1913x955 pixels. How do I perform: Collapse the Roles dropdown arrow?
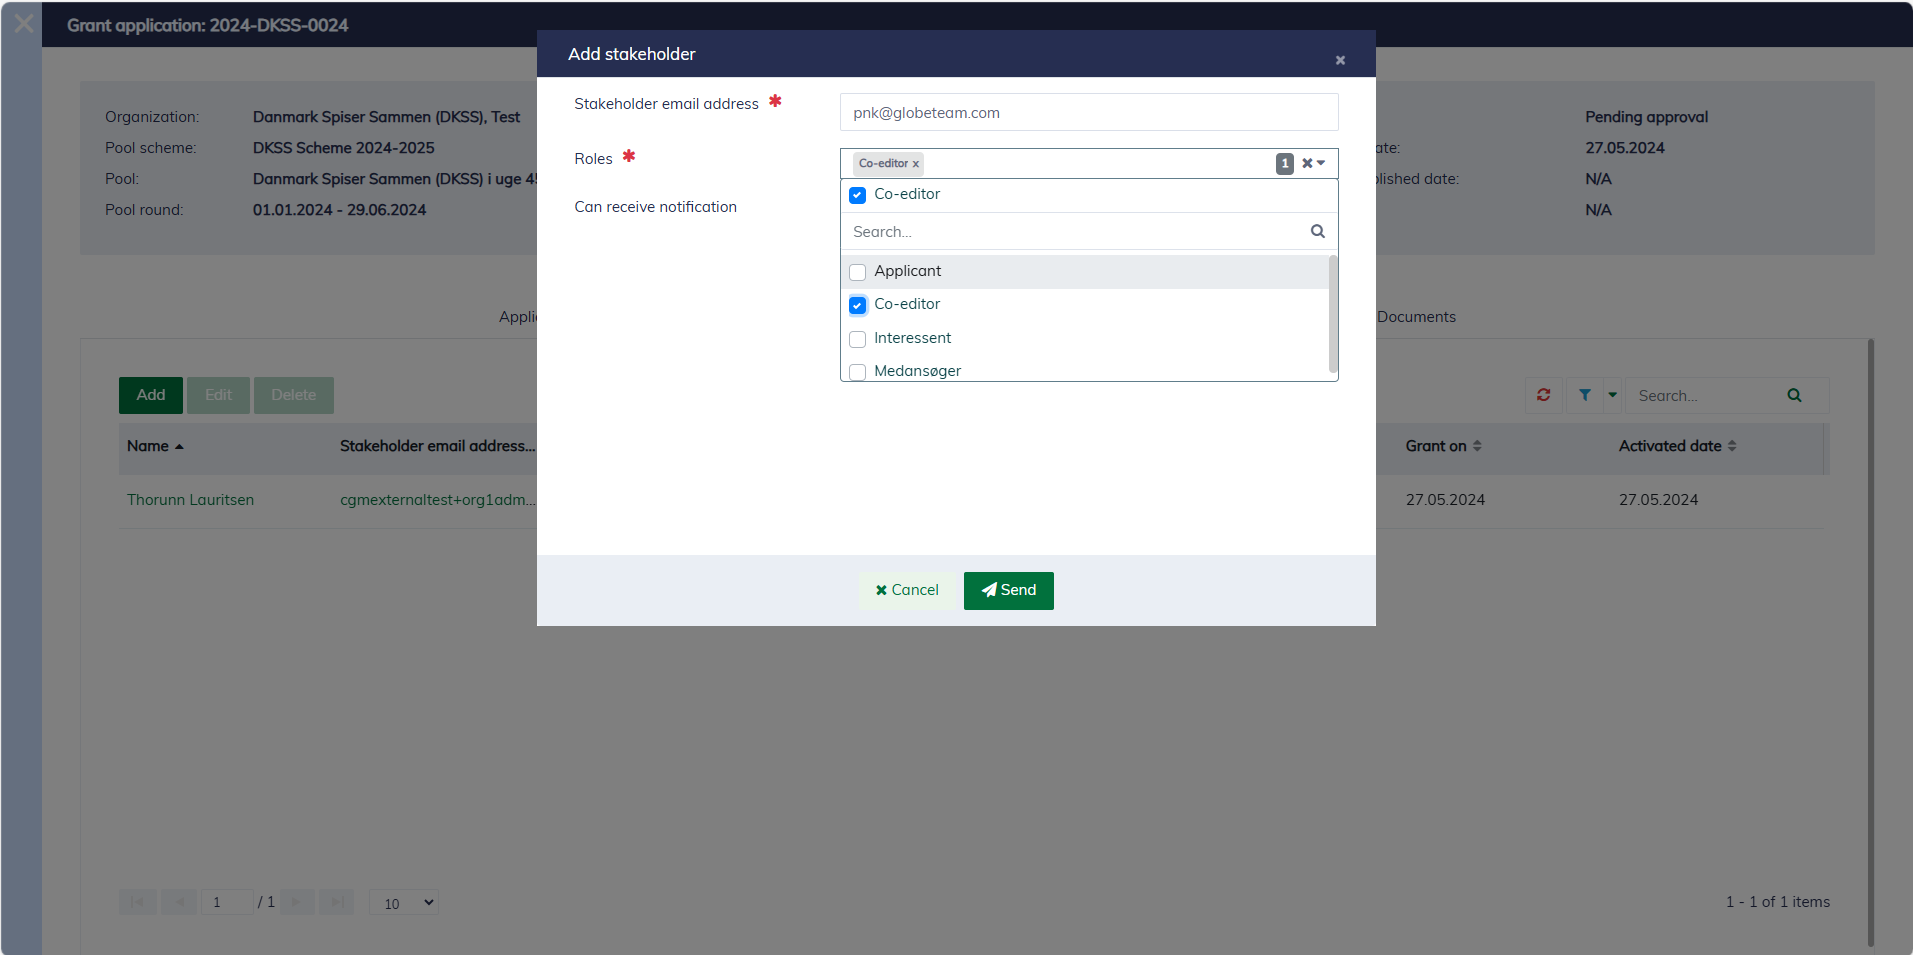click(x=1321, y=163)
